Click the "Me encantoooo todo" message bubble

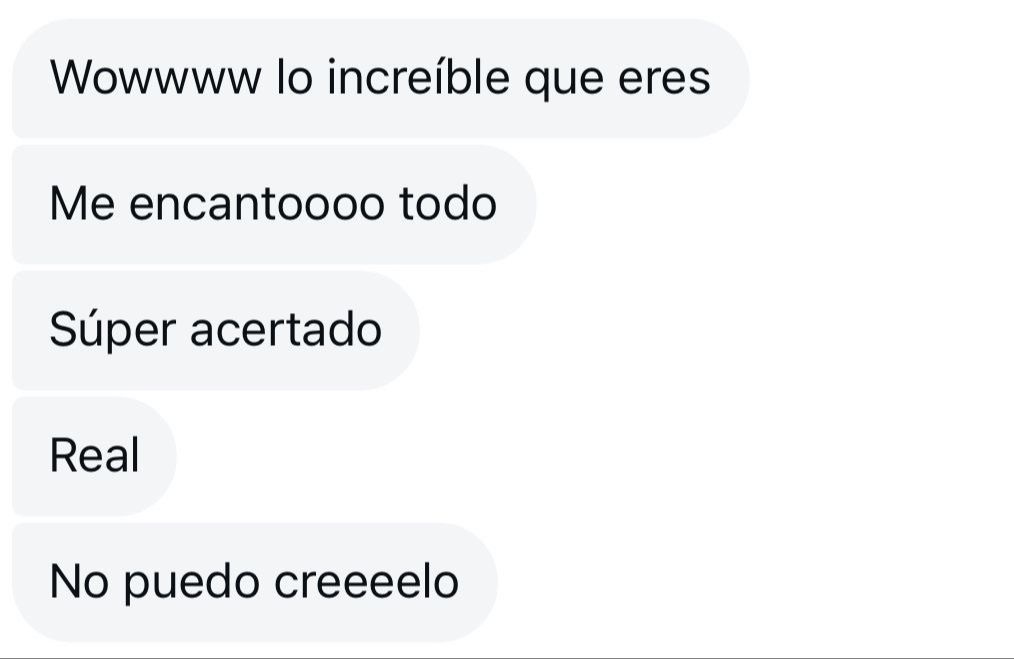[x=274, y=204]
